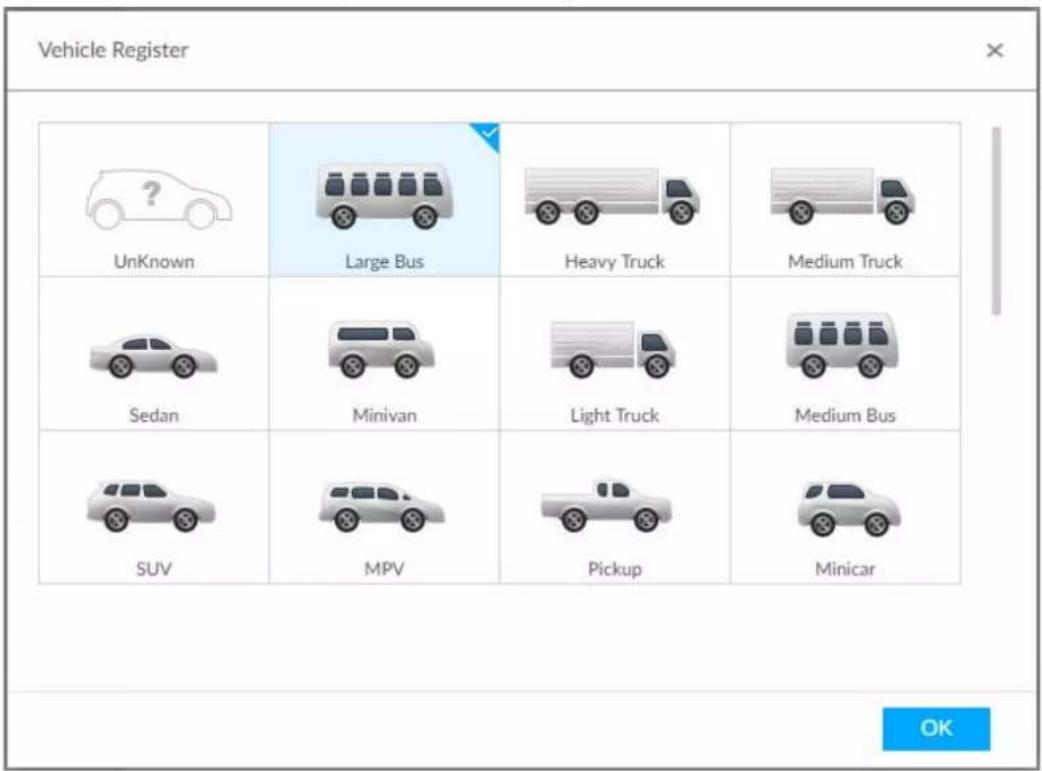Select the Medium Truck icon
This screenshot has width=1042, height=771.
tap(842, 195)
